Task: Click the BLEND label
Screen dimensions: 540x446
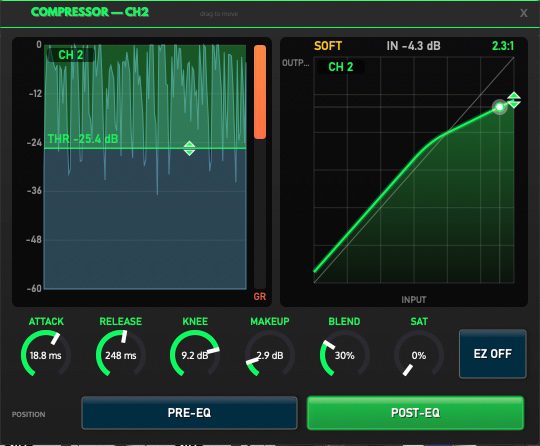Action: (x=344, y=321)
